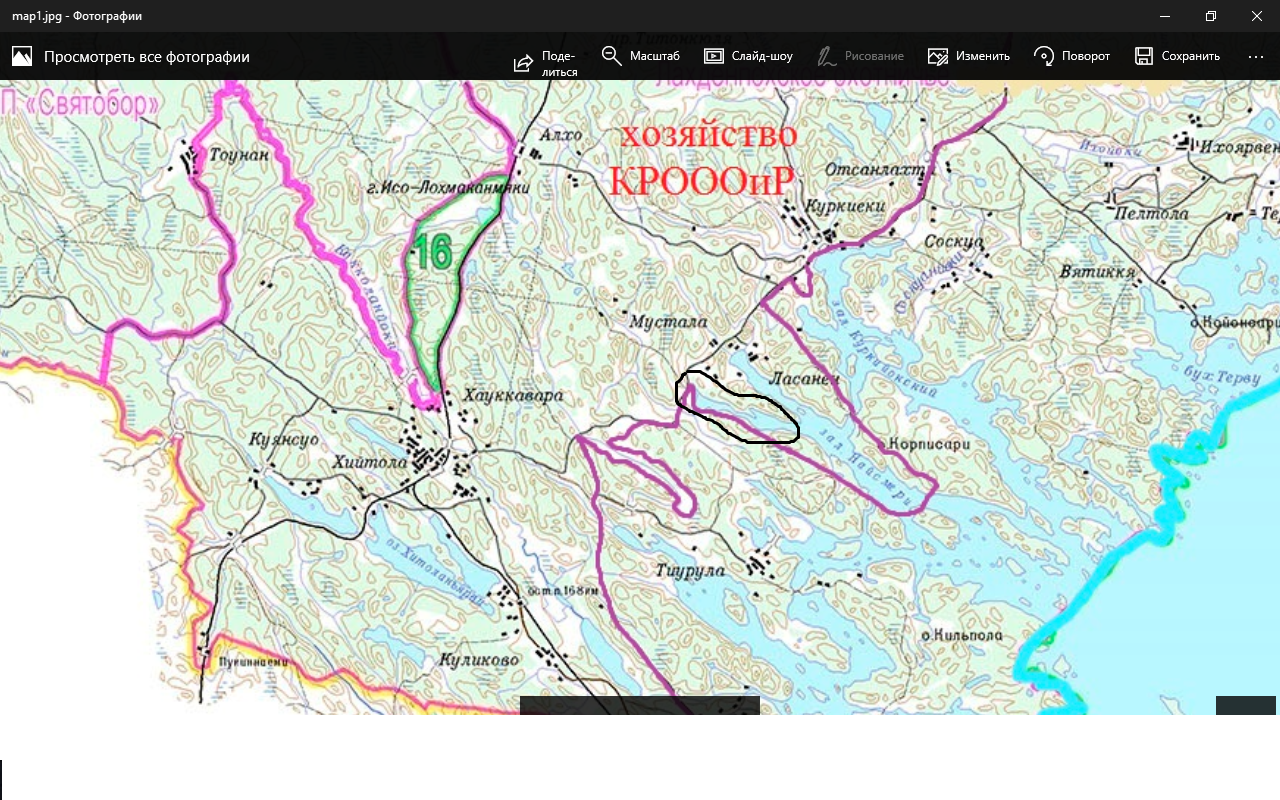Click the slideshow play icon

pos(714,56)
